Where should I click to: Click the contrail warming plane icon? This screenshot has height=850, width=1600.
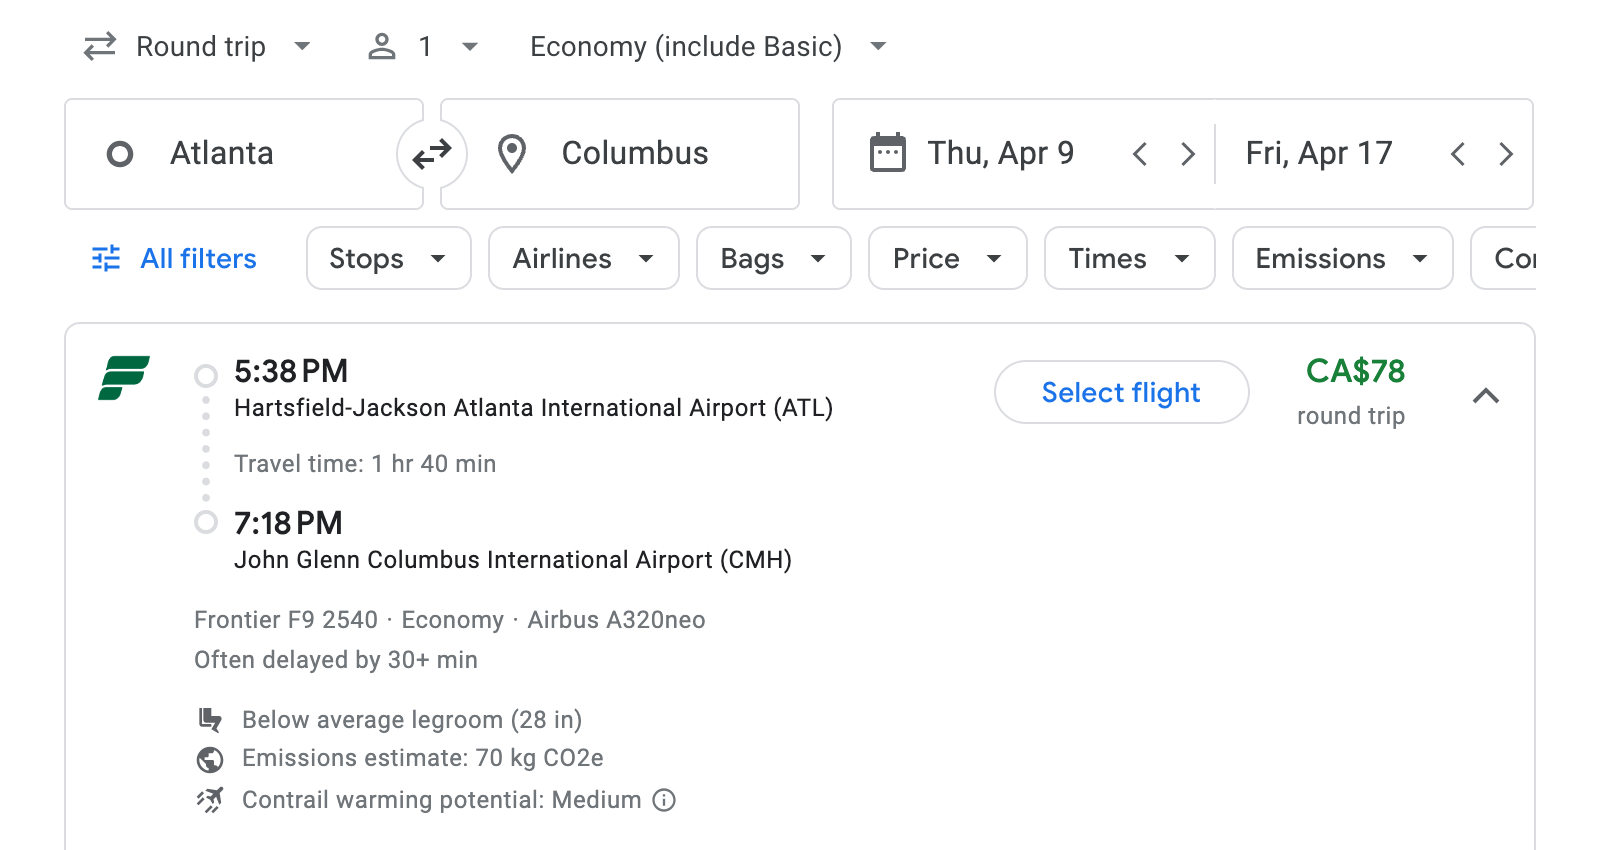pyautogui.click(x=210, y=800)
